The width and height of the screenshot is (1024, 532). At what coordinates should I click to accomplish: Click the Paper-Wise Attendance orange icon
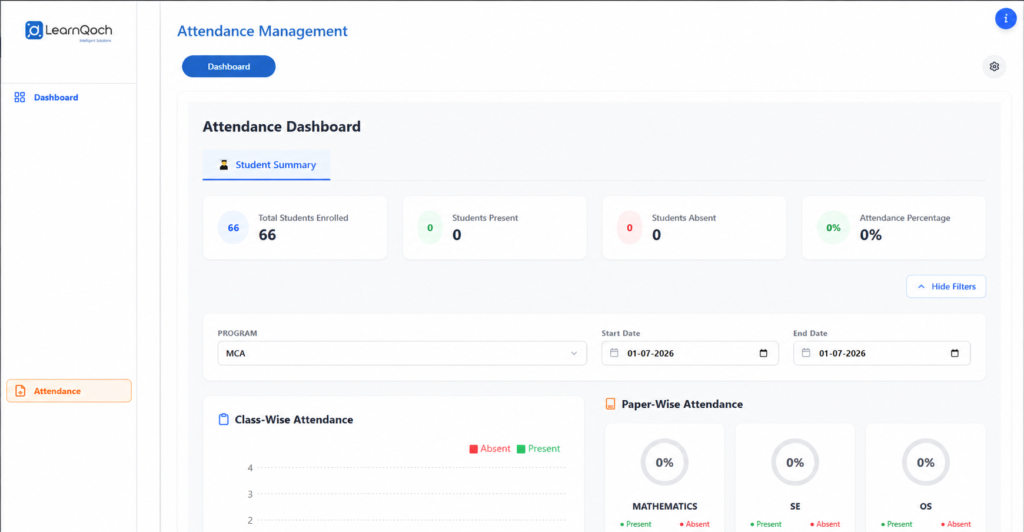pyautogui.click(x=610, y=404)
